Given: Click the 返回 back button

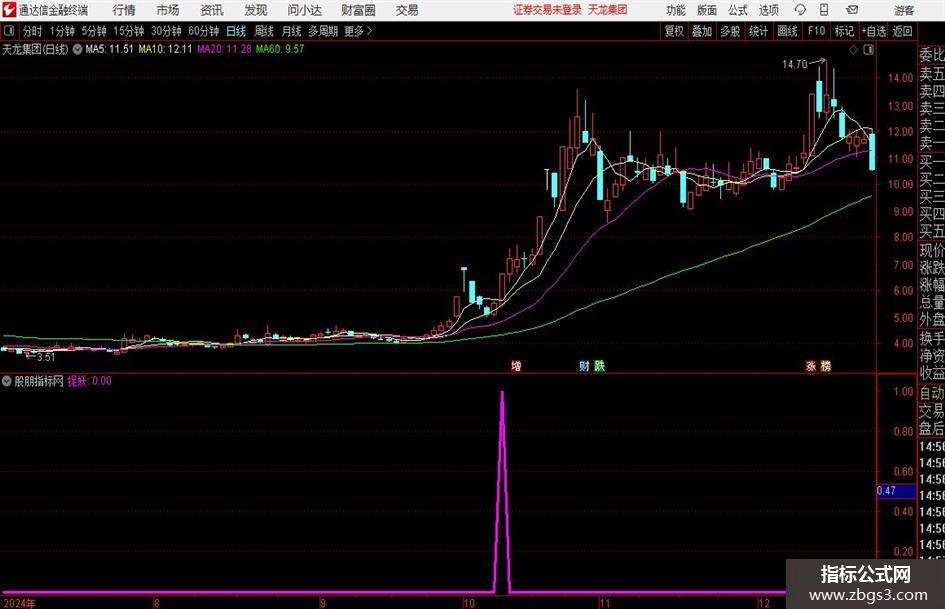Looking at the screenshot, I should [902, 31].
